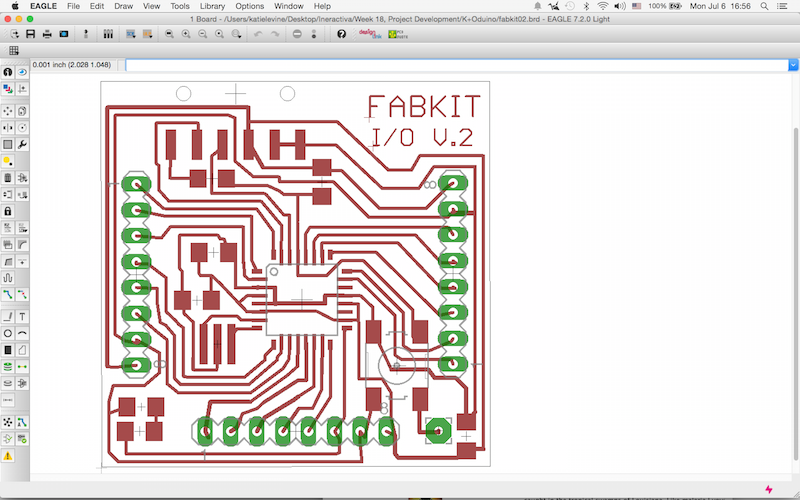Select the Hole tool
Screen dimensions: 800x500
tap(8, 383)
